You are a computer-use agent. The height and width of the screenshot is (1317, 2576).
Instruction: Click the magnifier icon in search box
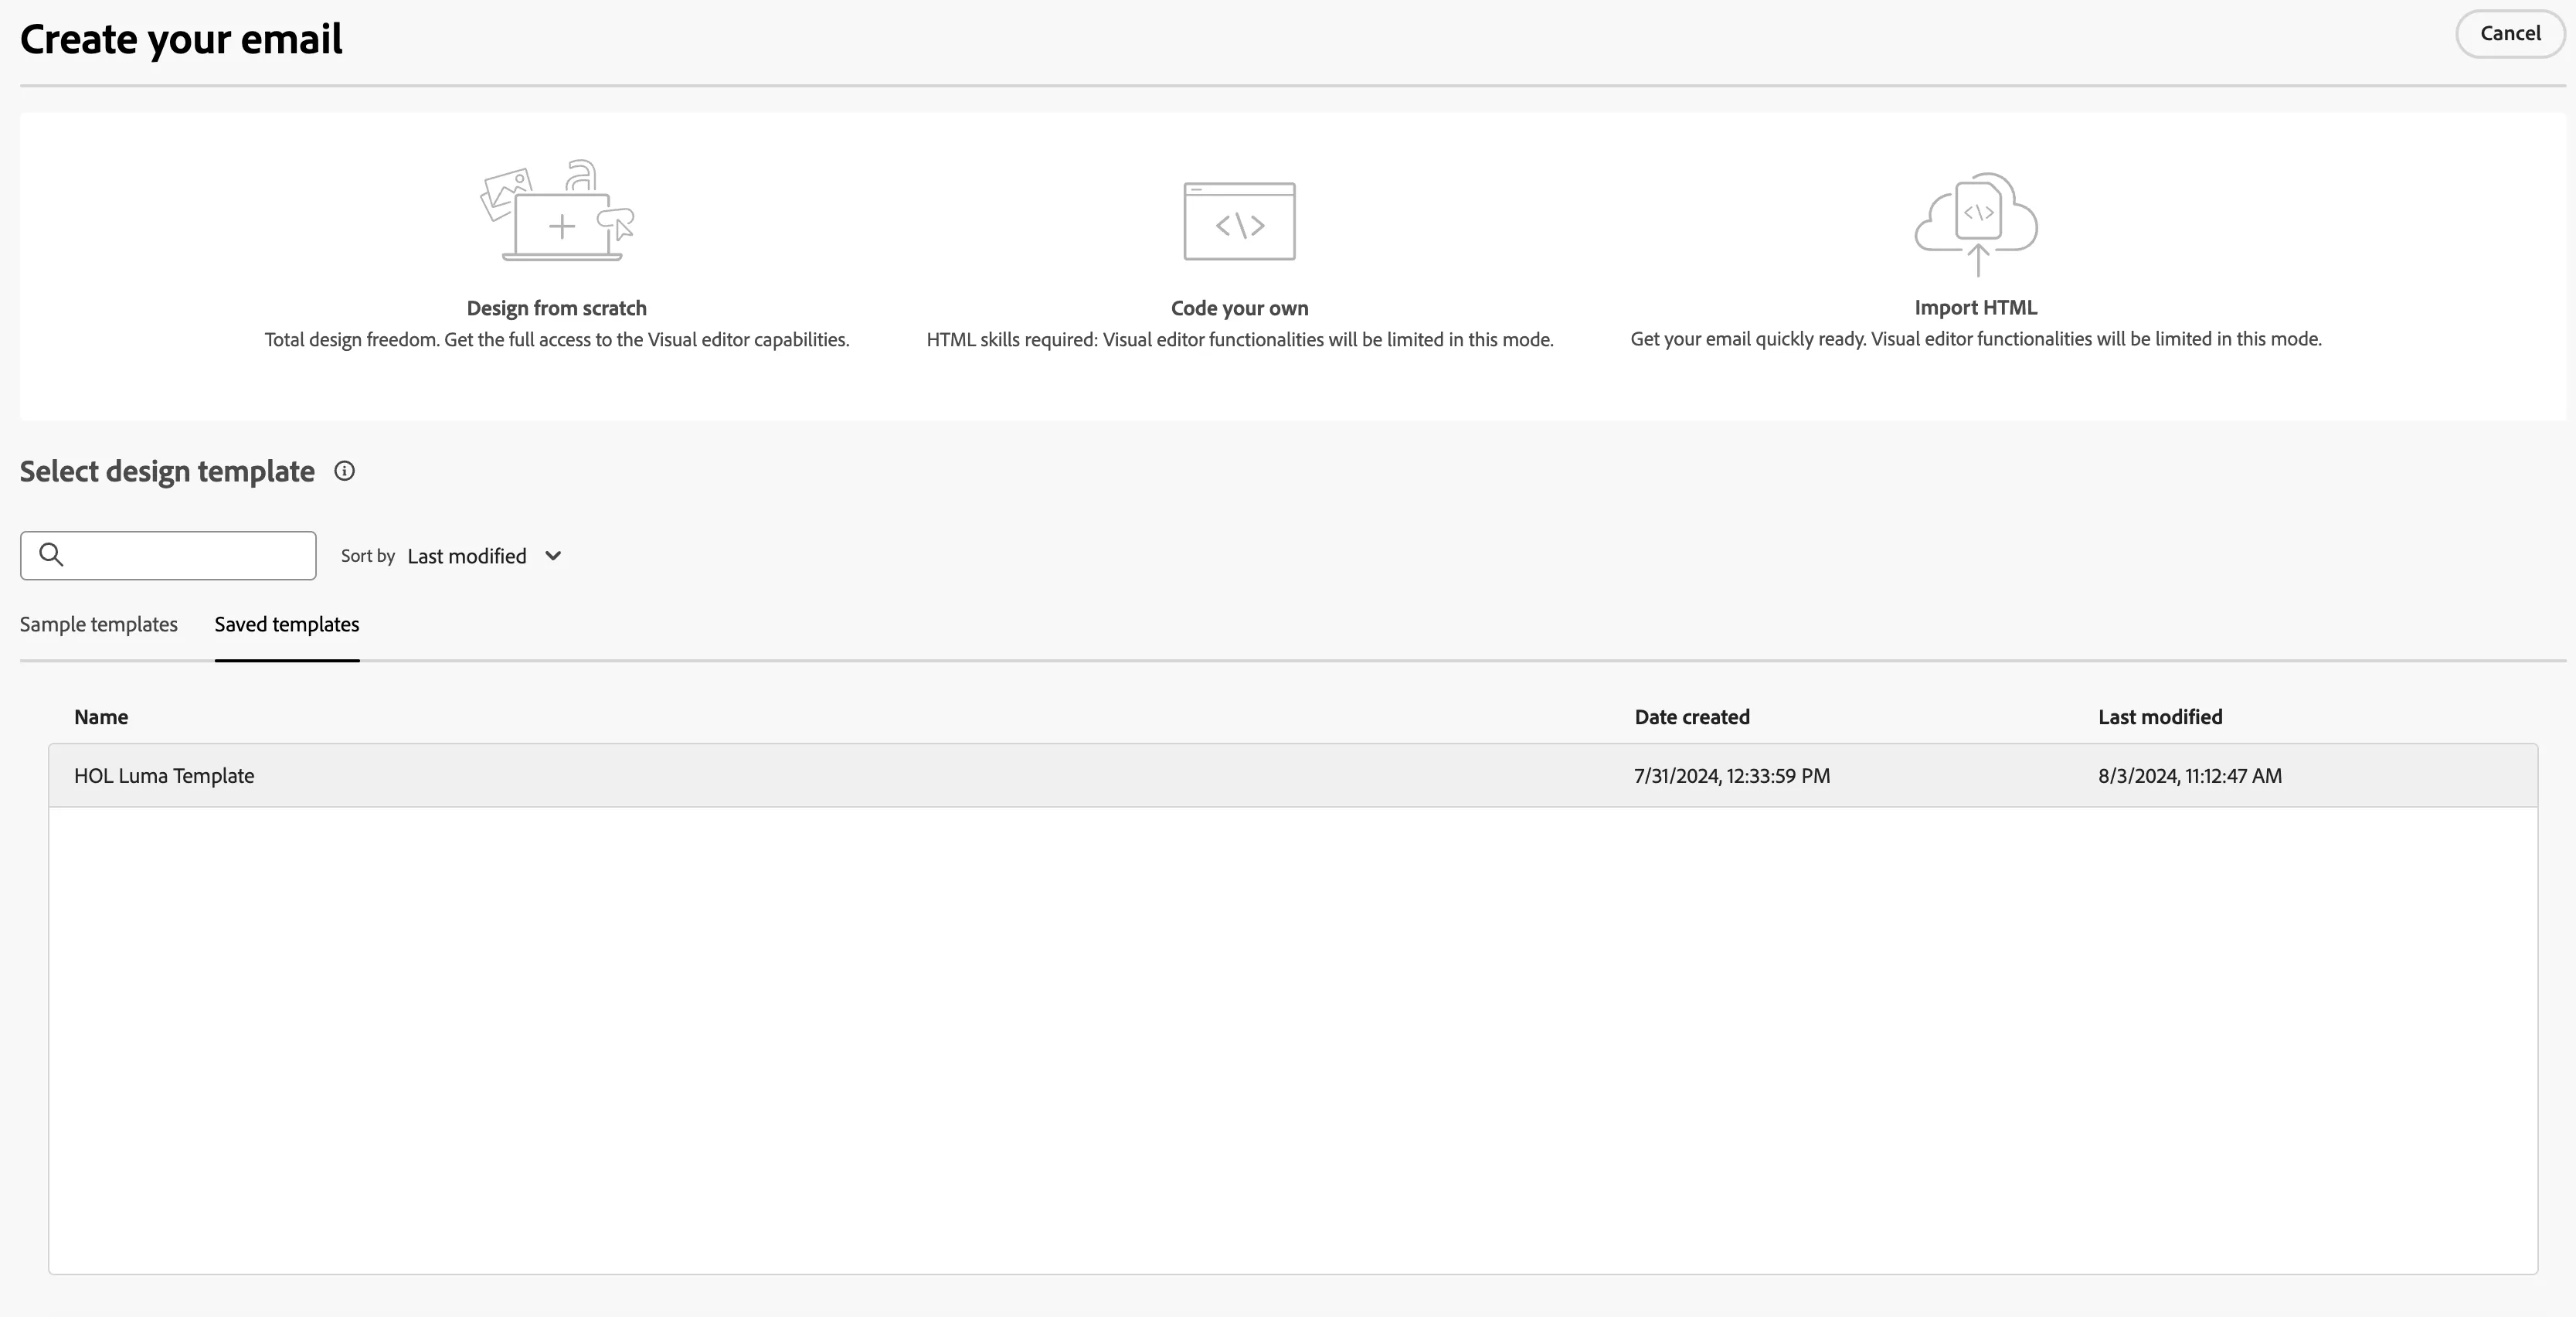point(51,555)
